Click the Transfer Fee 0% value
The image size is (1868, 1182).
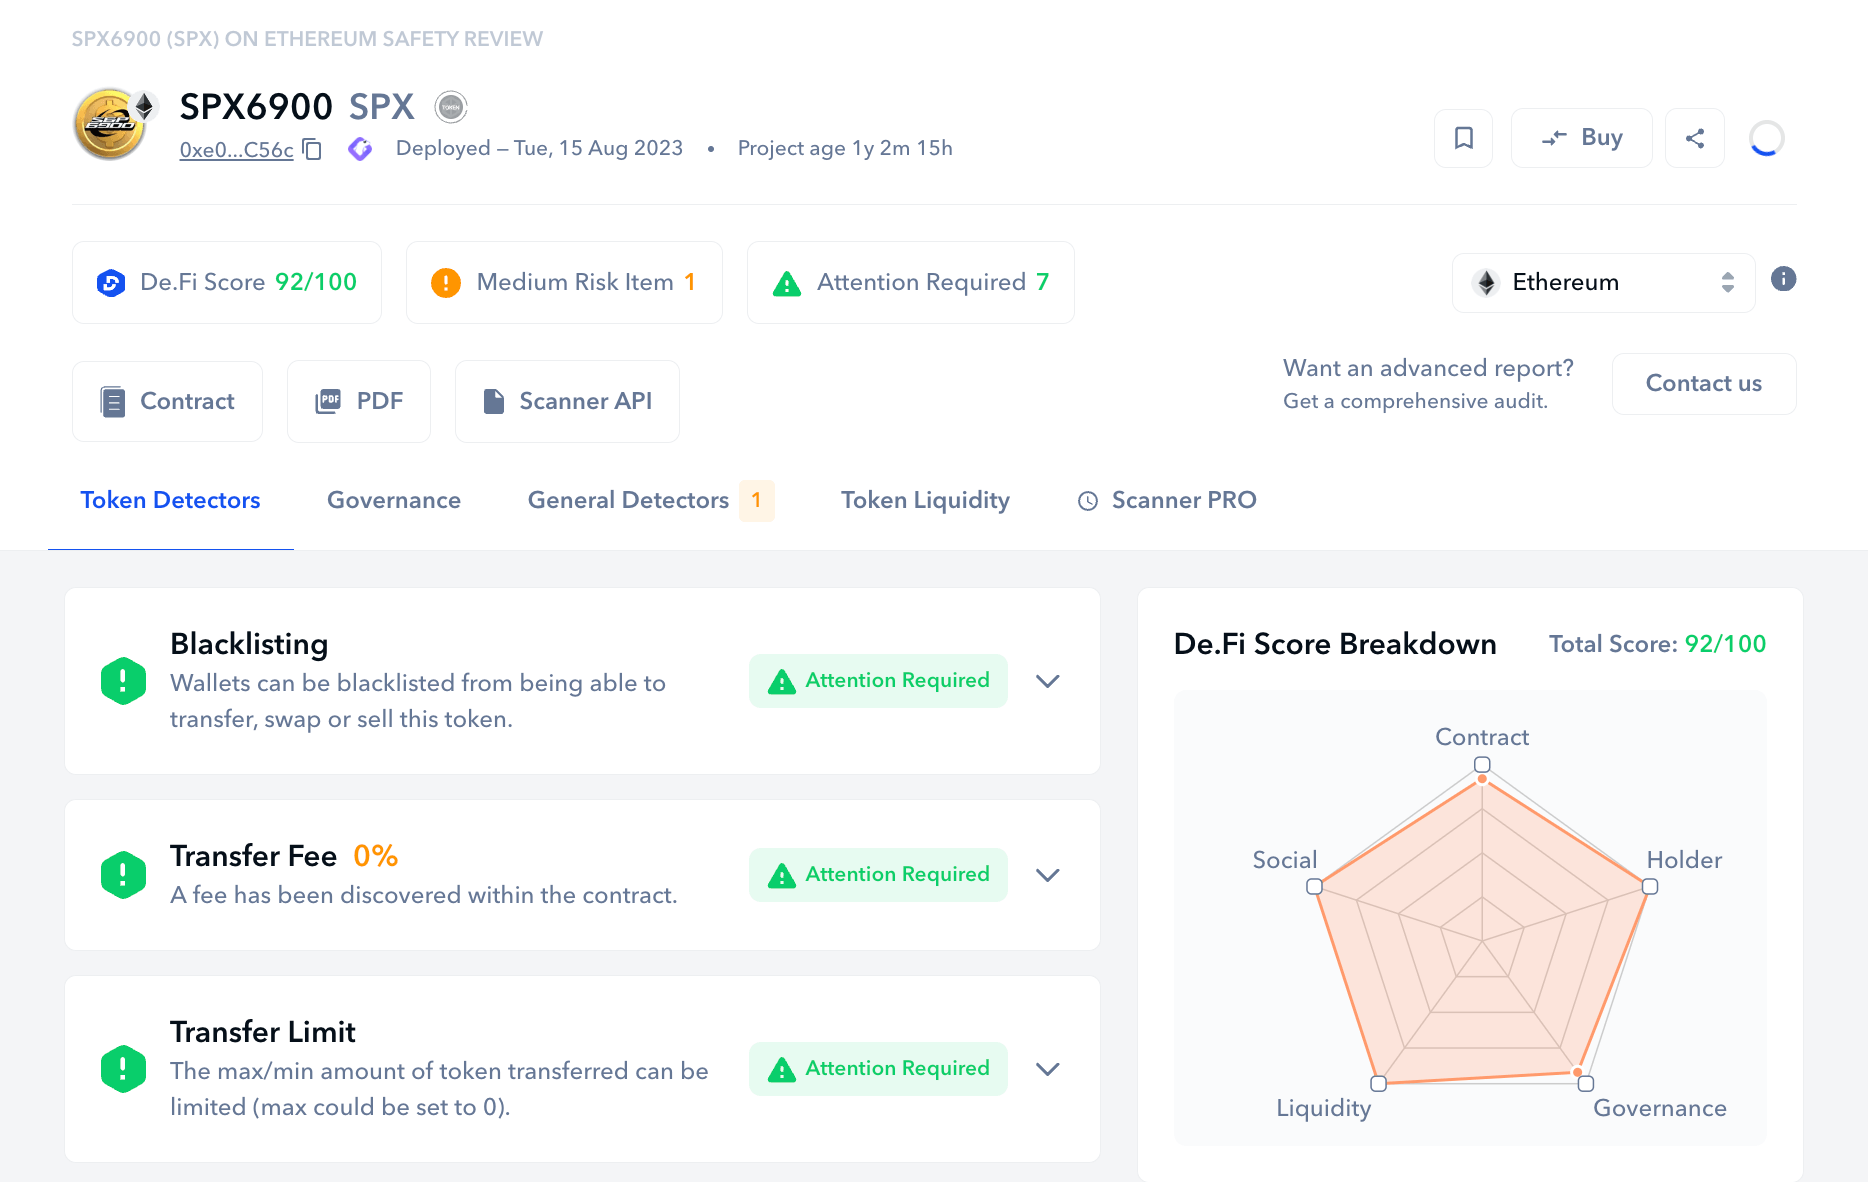click(376, 856)
